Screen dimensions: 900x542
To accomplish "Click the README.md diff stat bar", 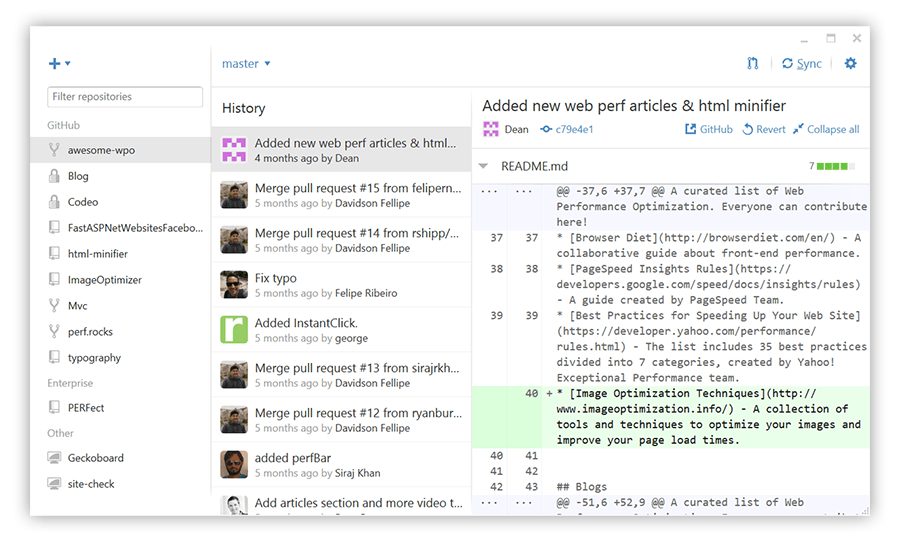I will (x=836, y=167).
